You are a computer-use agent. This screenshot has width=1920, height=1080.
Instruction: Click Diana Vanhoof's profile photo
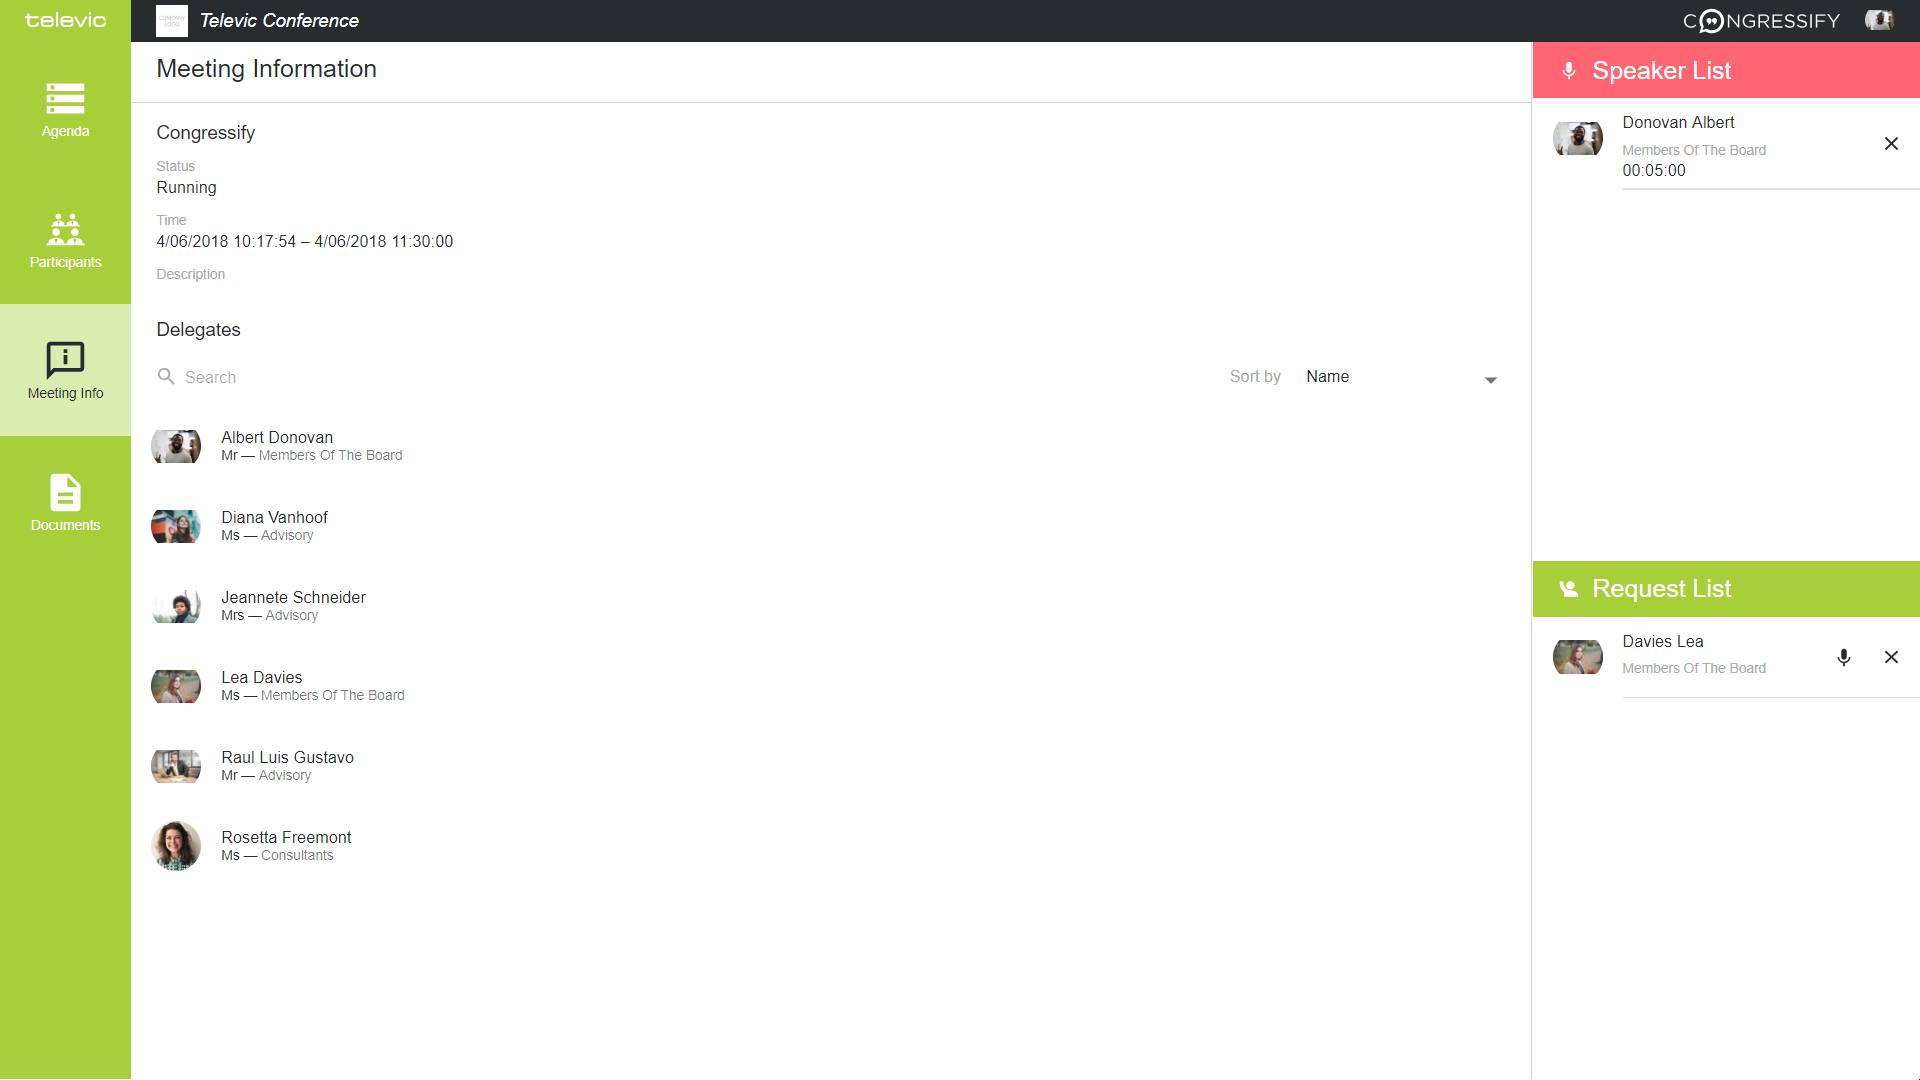[176, 526]
